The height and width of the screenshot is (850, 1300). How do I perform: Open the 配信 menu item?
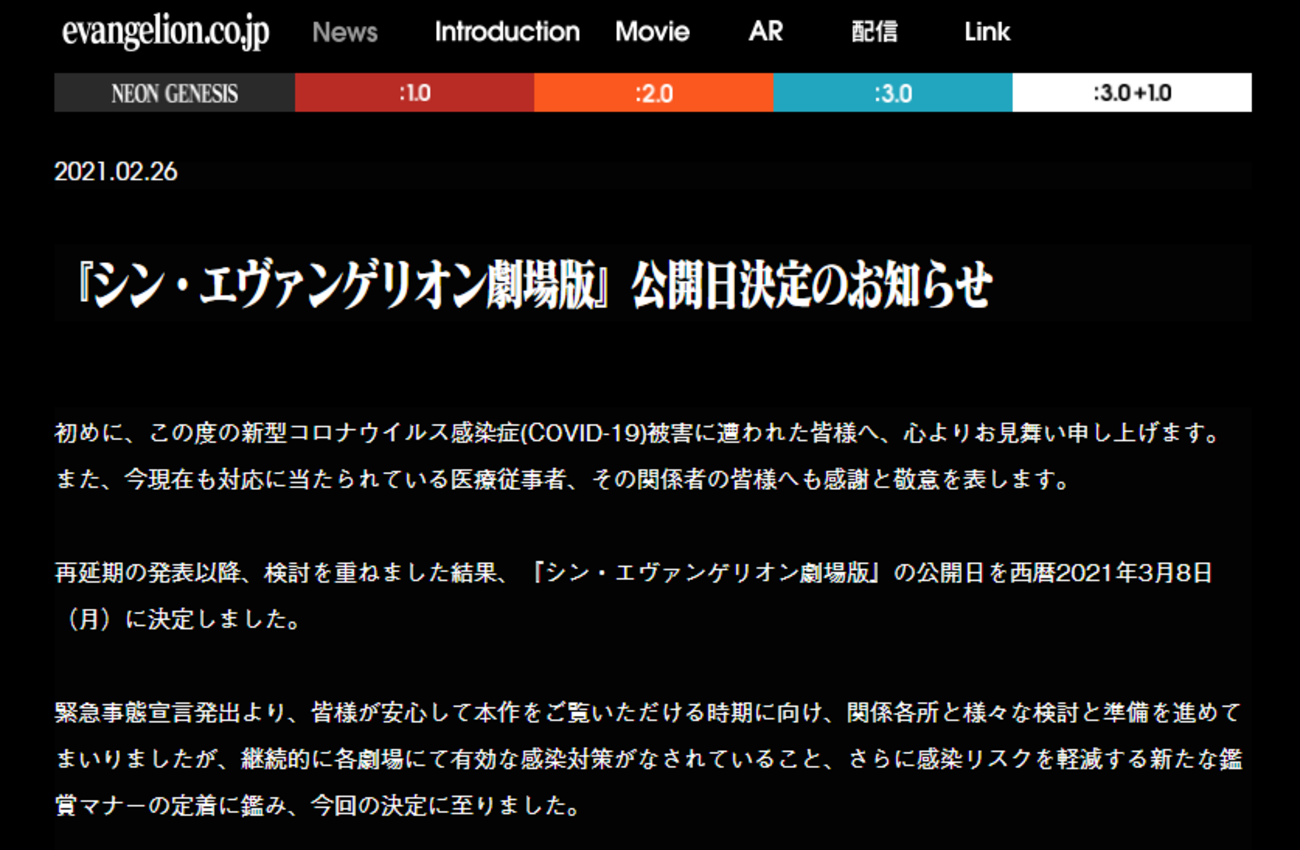coord(874,32)
